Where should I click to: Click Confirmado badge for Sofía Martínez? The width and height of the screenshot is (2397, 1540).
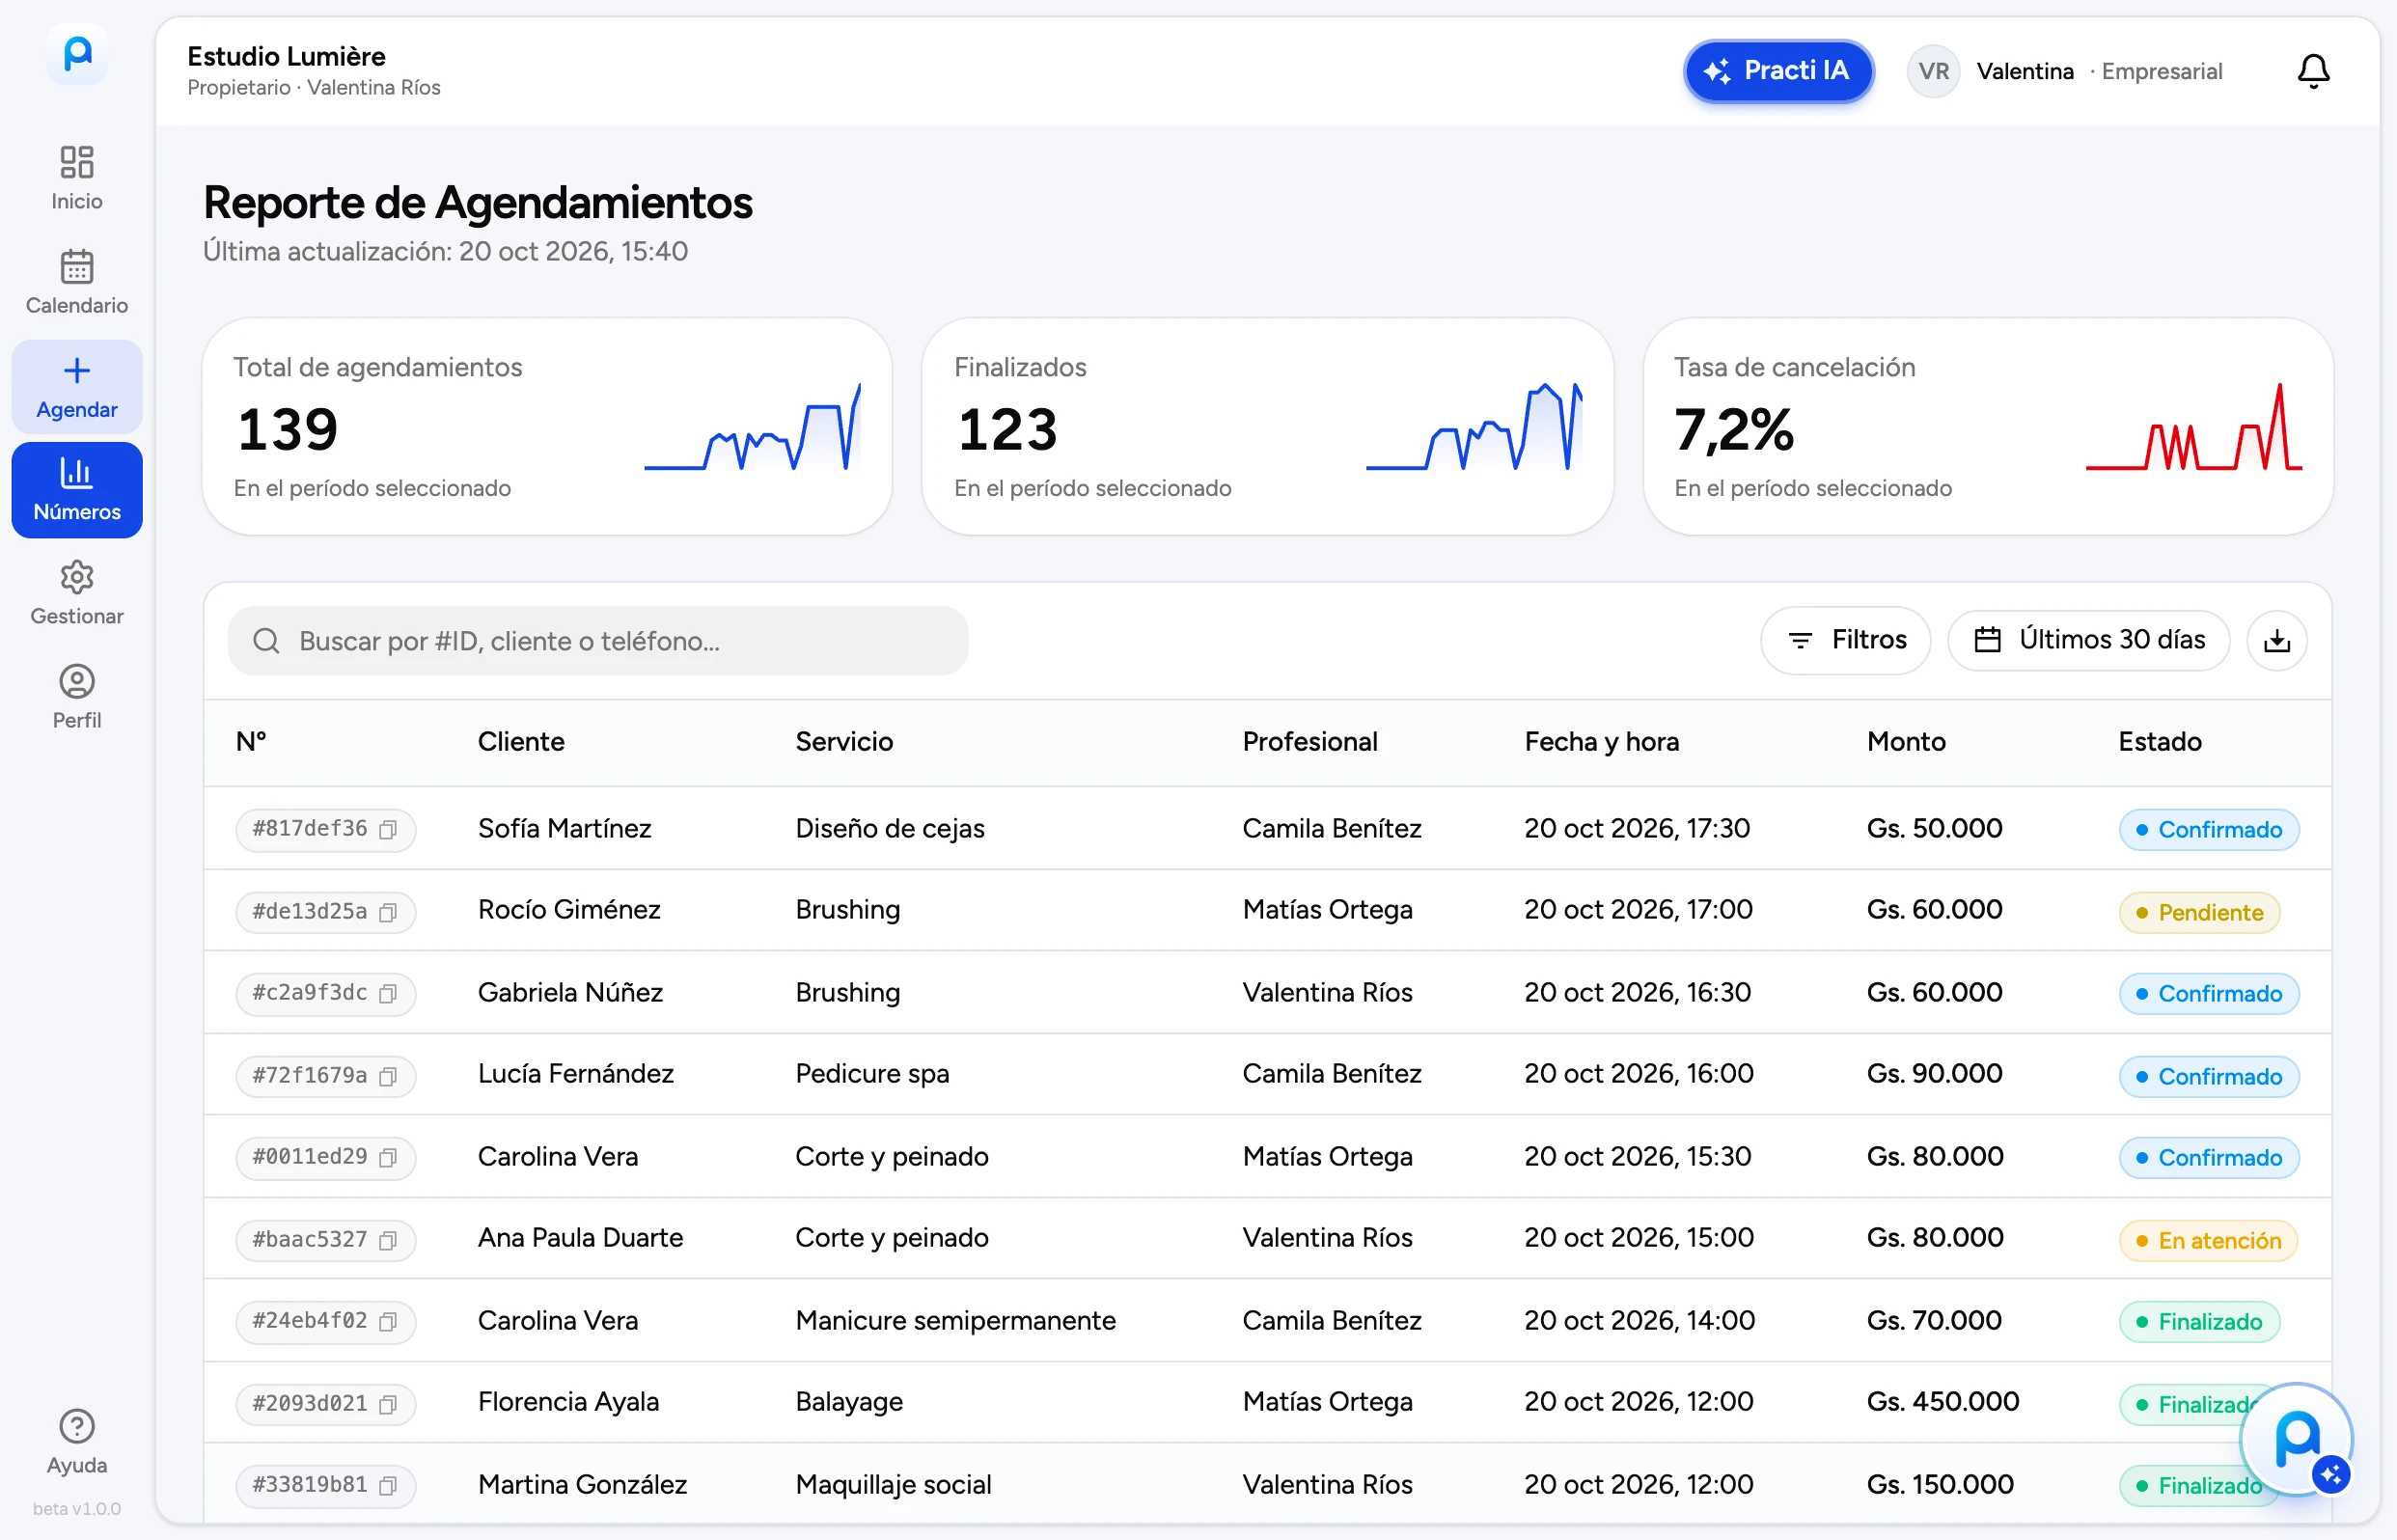tap(2209, 830)
